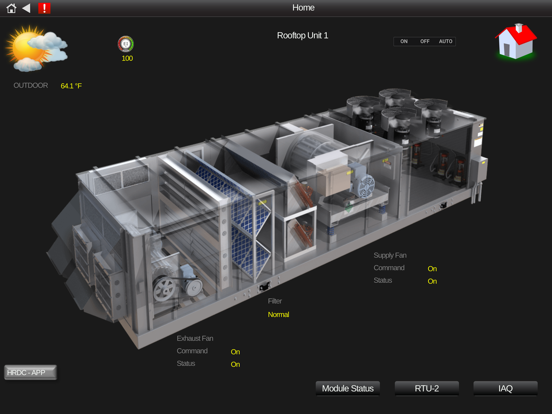Screen dimensions: 552x414
Task: Set unit mode to ON
Action: pos(404,41)
